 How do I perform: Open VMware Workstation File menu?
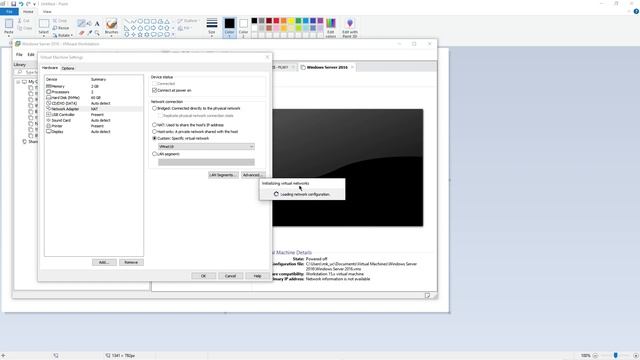pyautogui.click(x=19, y=54)
